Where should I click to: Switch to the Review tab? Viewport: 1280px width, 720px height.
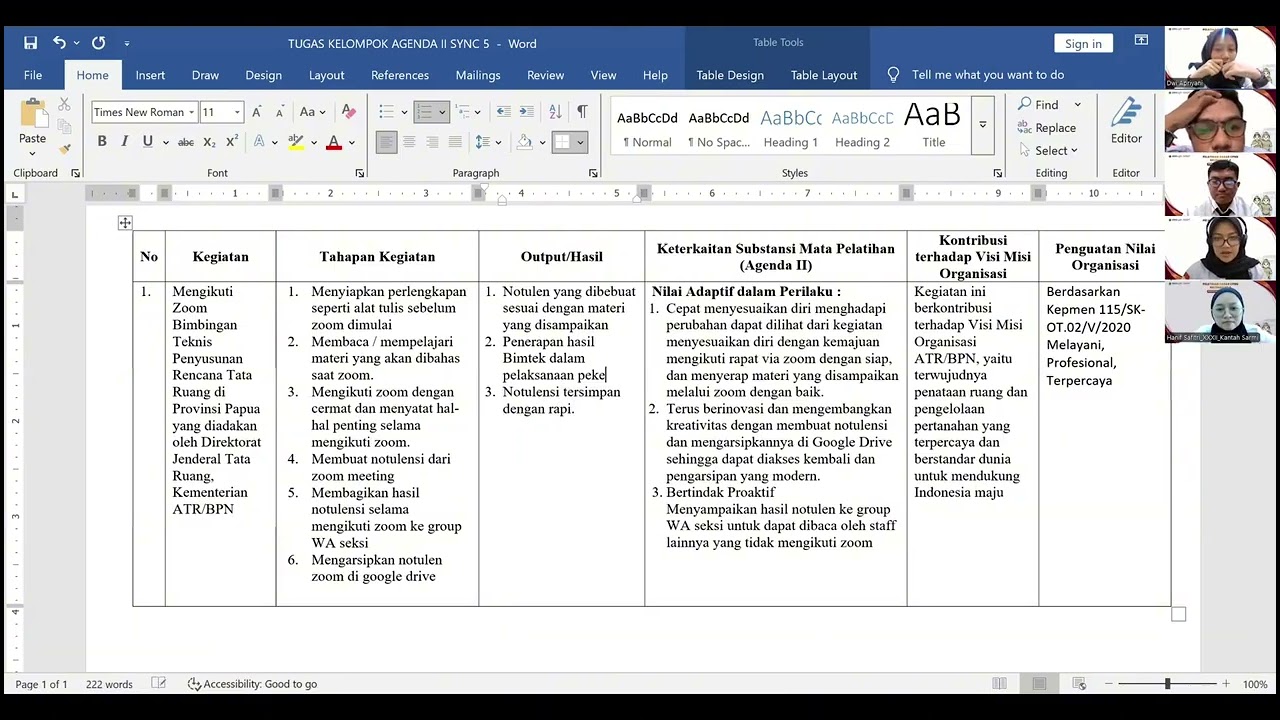pos(545,75)
